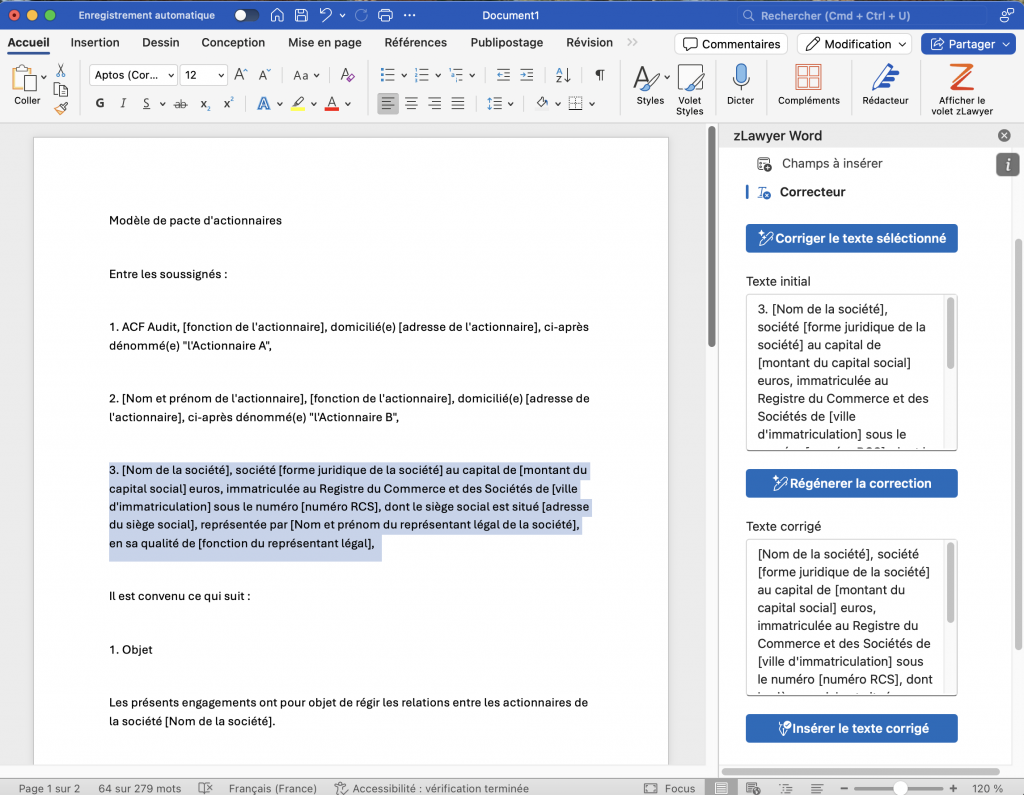Click Insérer le texte corrigé button
Image resolution: width=1024 pixels, height=795 pixels.
(851, 728)
